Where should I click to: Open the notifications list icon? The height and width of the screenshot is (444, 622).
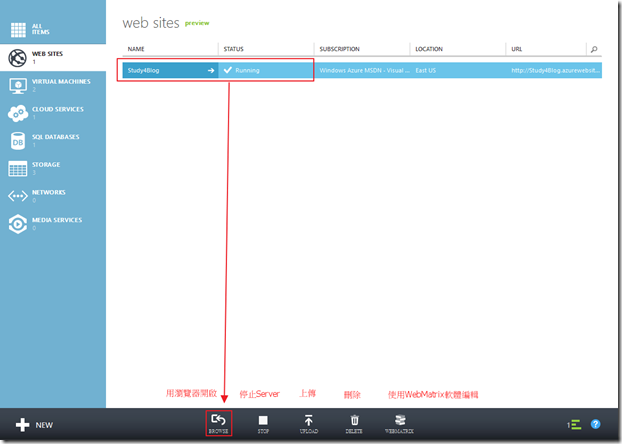[x=574, y=425]
